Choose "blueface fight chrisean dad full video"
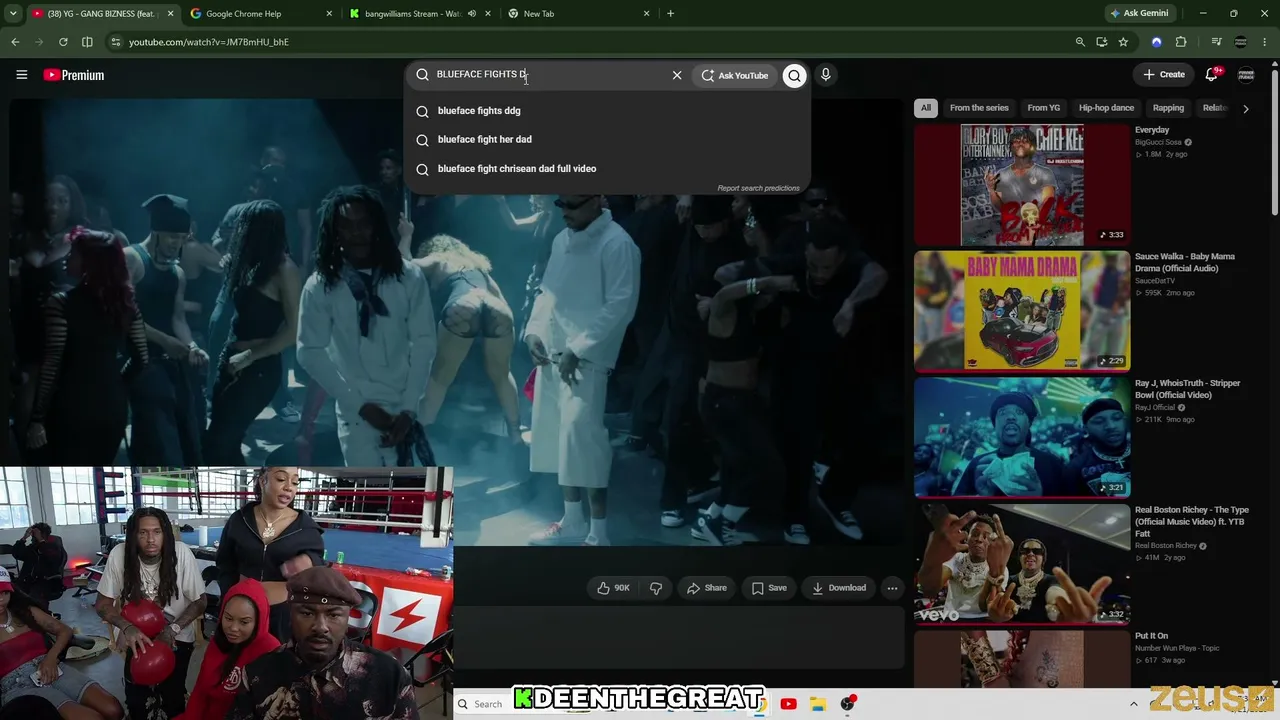 [x=607, y=169]
